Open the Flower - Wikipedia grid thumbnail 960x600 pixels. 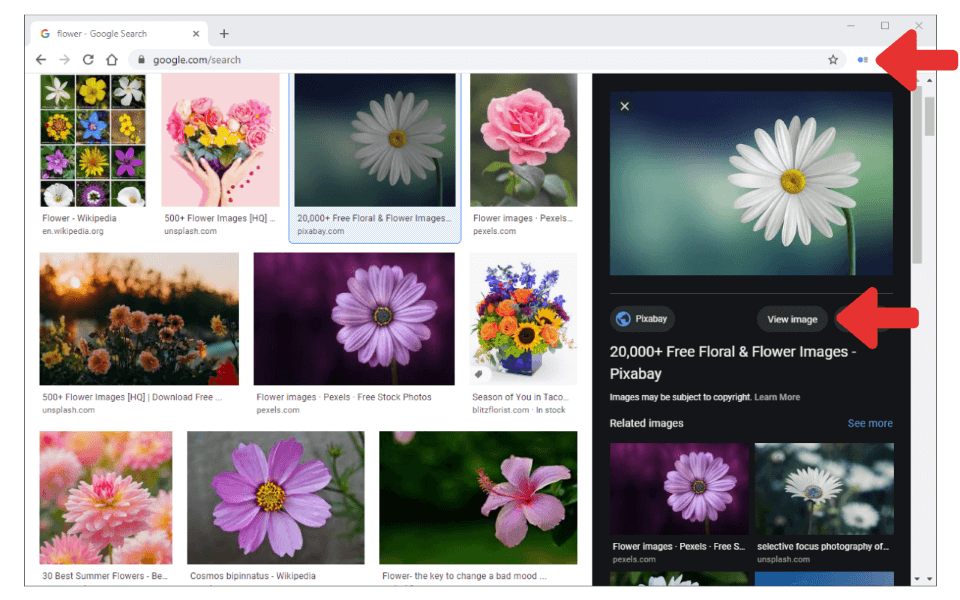point(93,140)
